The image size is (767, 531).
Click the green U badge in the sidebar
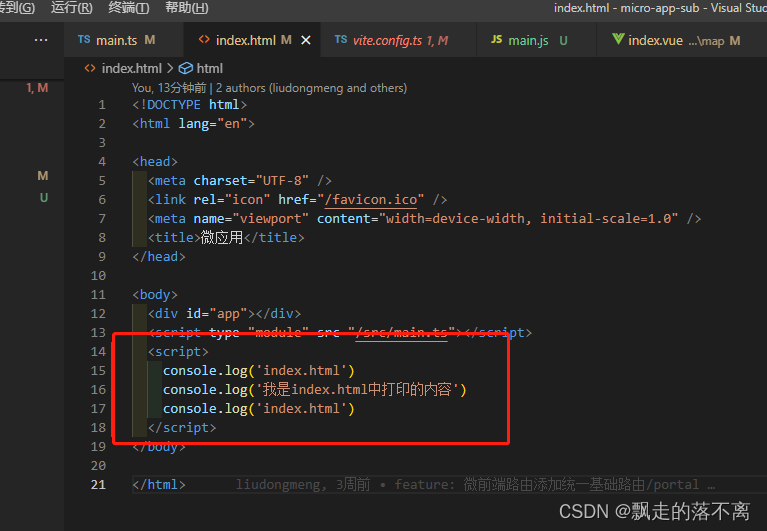(44, 198)
